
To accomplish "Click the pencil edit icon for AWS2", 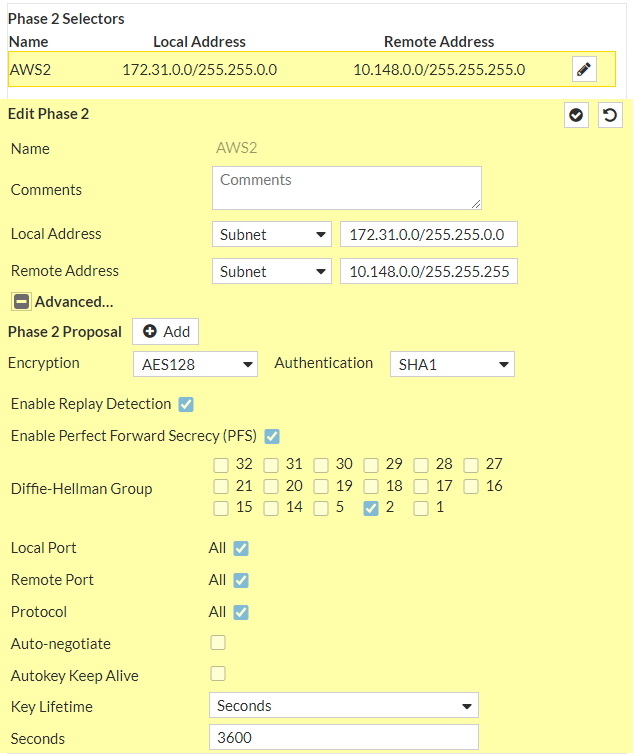I will tap(585, 69).
